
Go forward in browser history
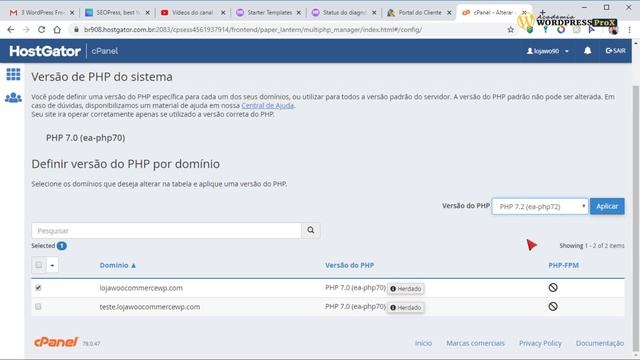pyautogui.click(x=26, y=29)
